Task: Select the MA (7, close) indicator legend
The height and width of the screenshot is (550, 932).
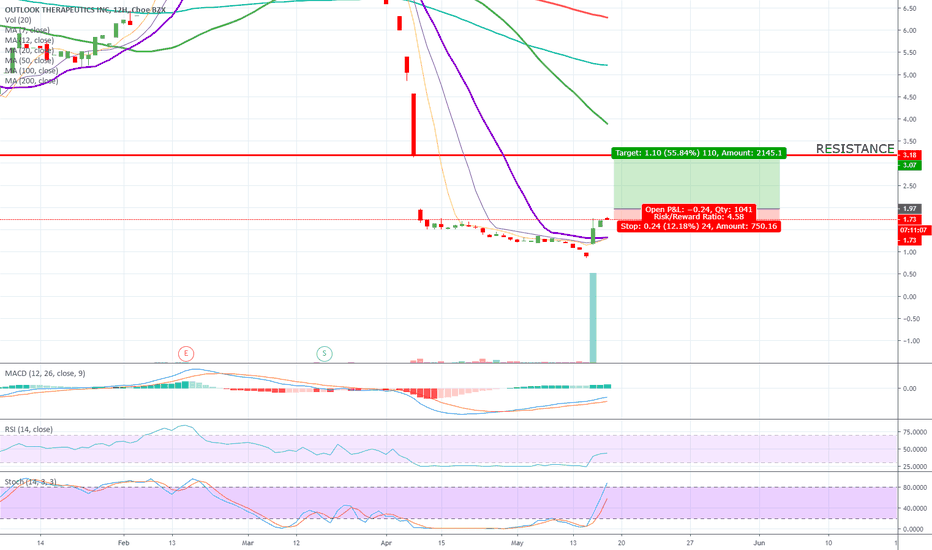Action: click(27, 30)
